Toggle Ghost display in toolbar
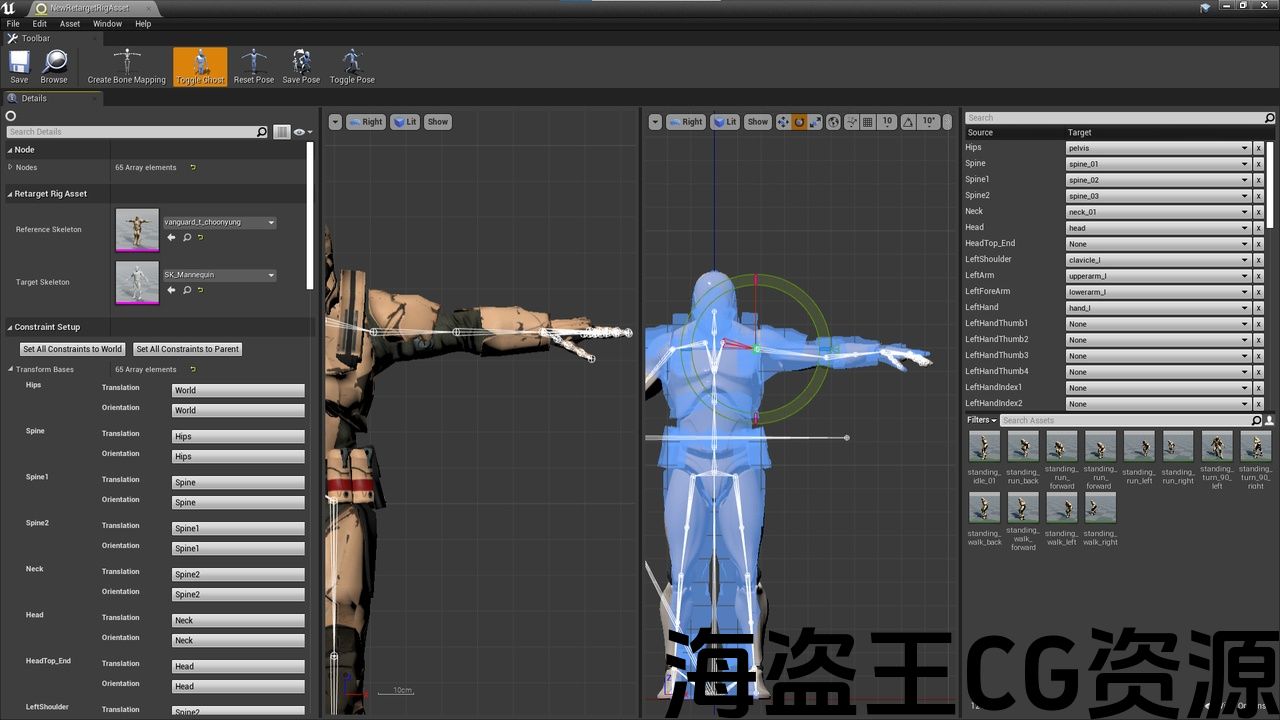Screen dimensions: 1280x720 (x=200, y=65)
